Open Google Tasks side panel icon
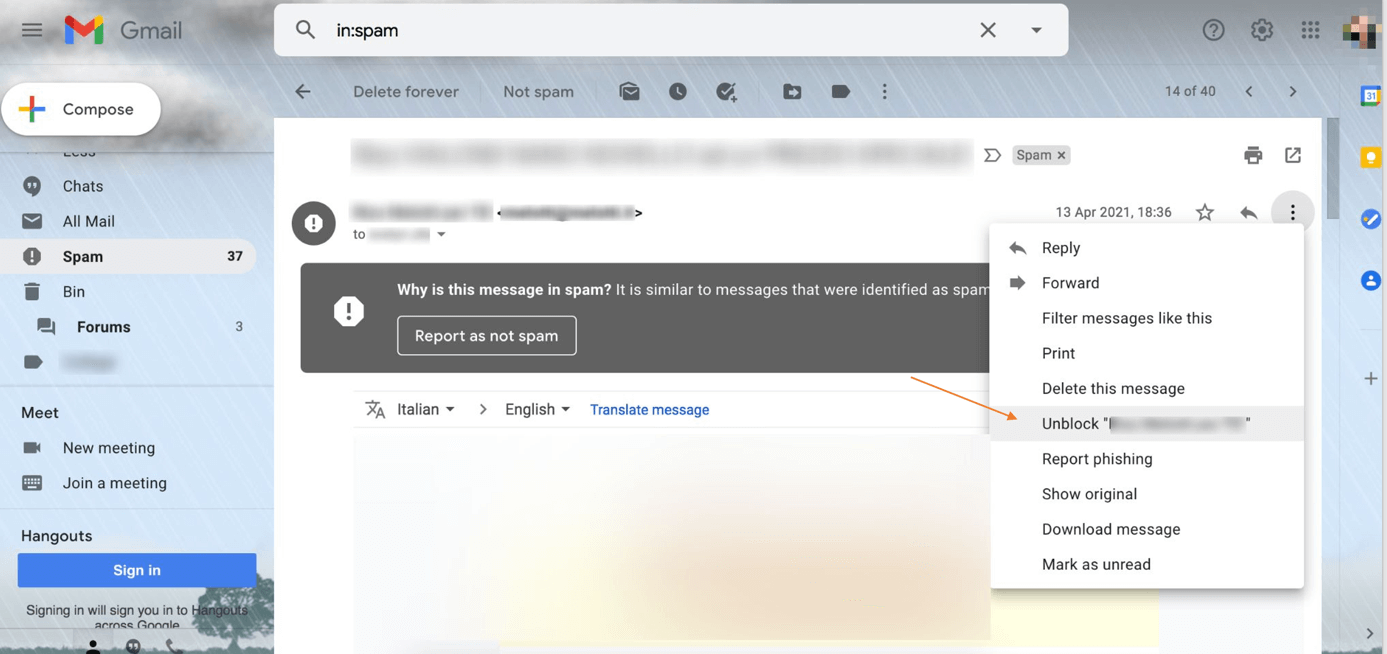This screenshot has height=654, width=1387. pyautogui.click(x=1371, y=219)
